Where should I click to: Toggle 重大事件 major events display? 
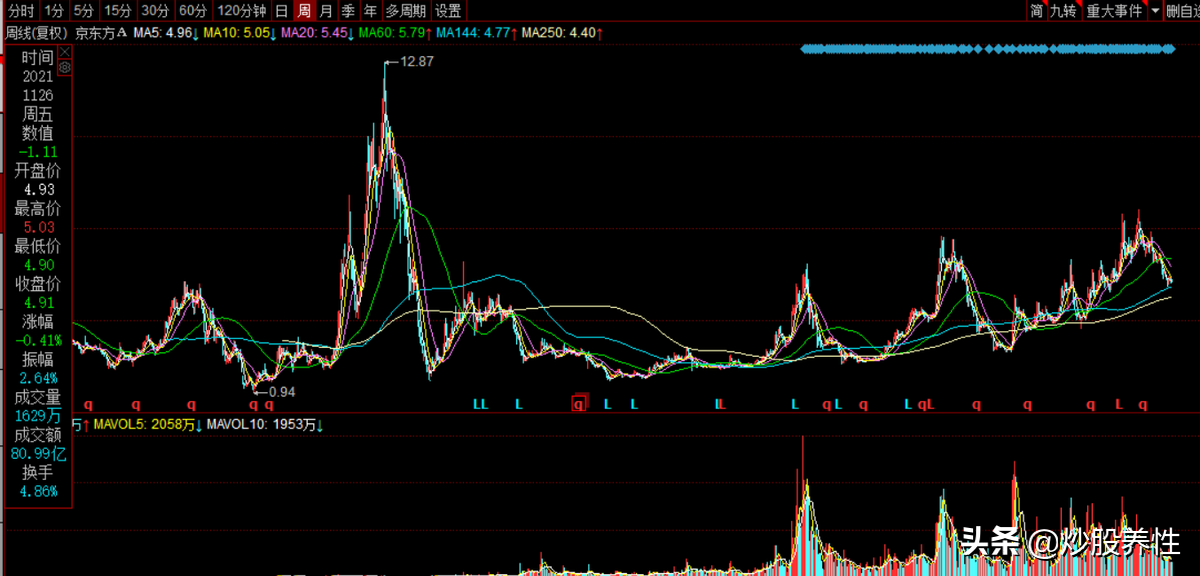(1114, 11)
